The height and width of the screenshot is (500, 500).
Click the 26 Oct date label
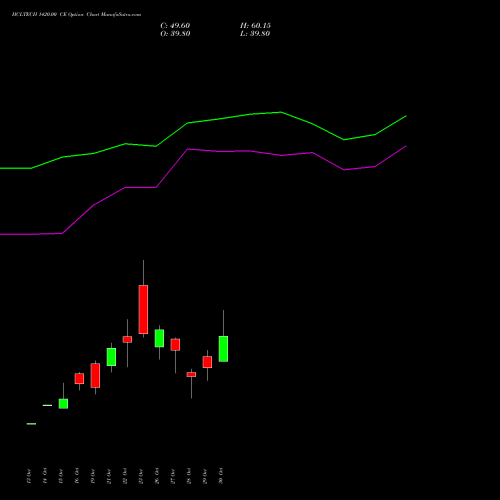[x=157, y=476]
